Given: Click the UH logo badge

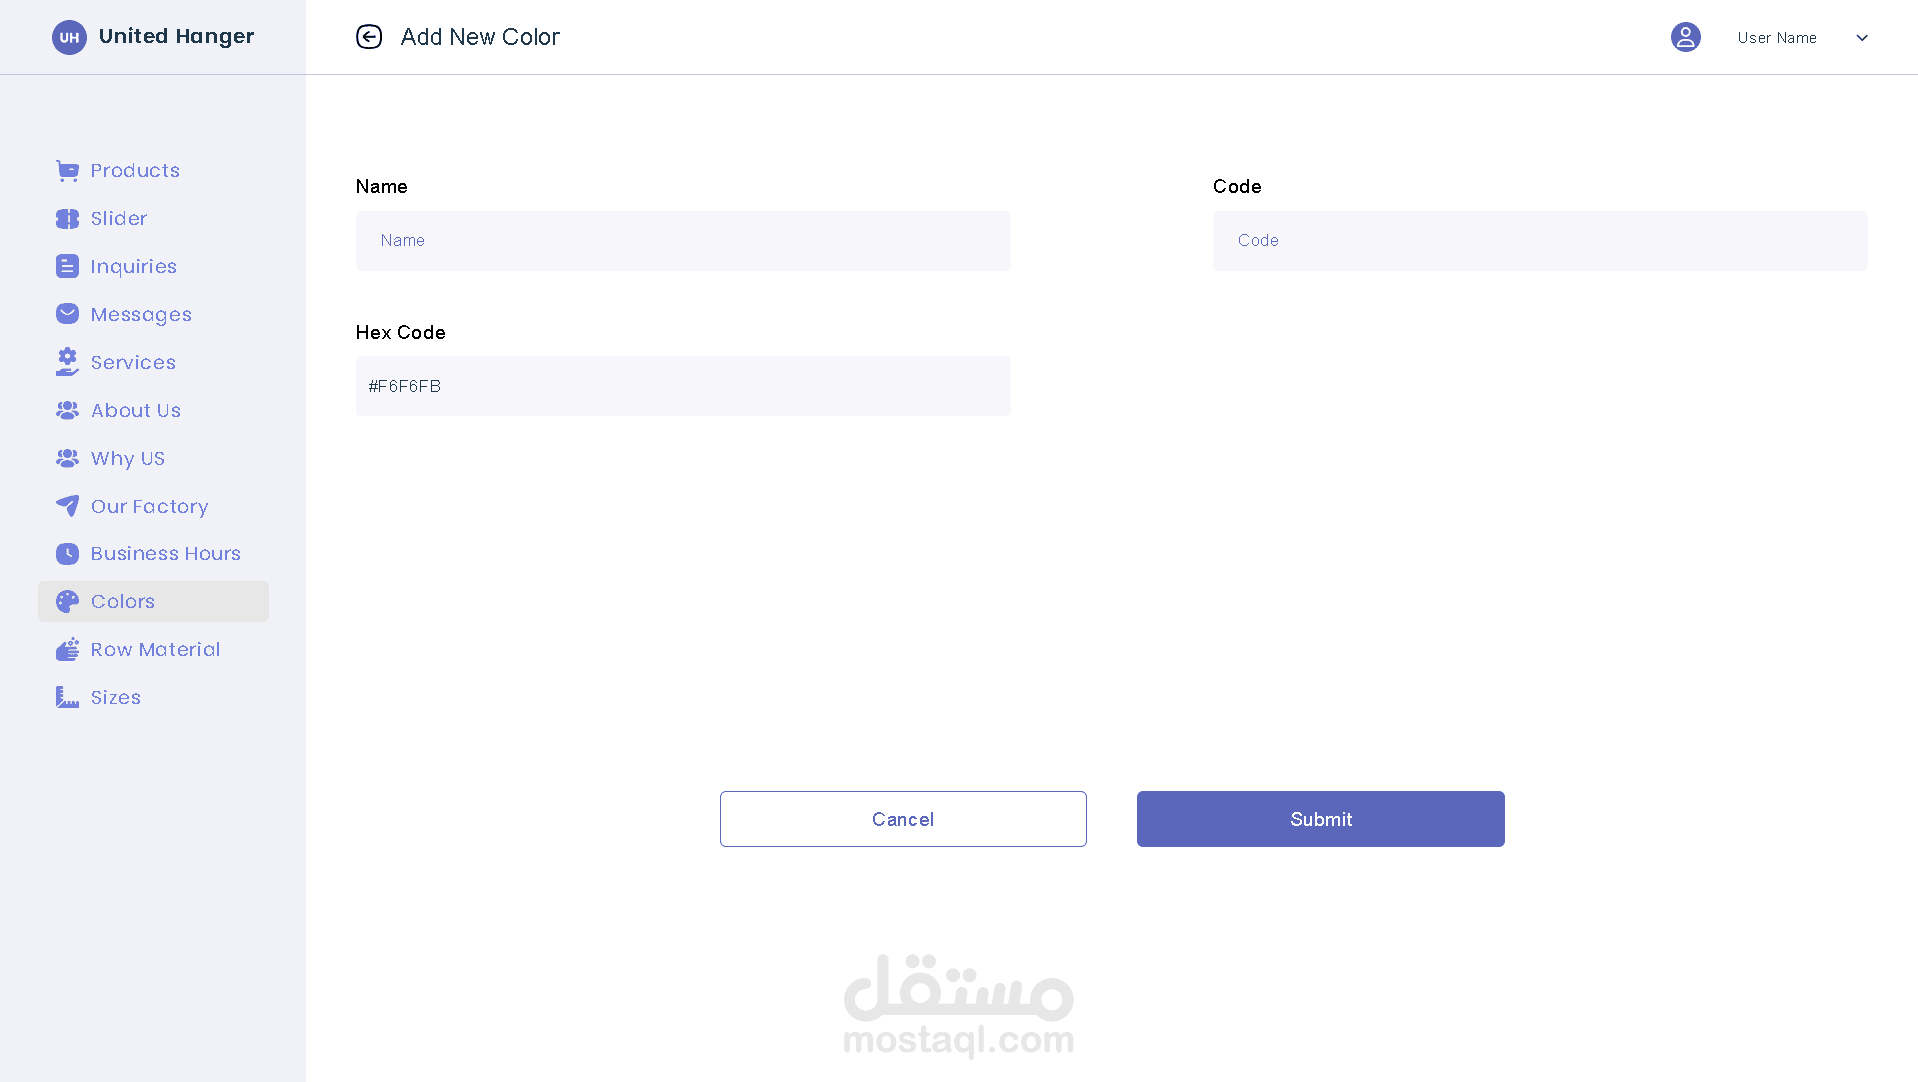Looking at the screenshot, I should 69,37.
